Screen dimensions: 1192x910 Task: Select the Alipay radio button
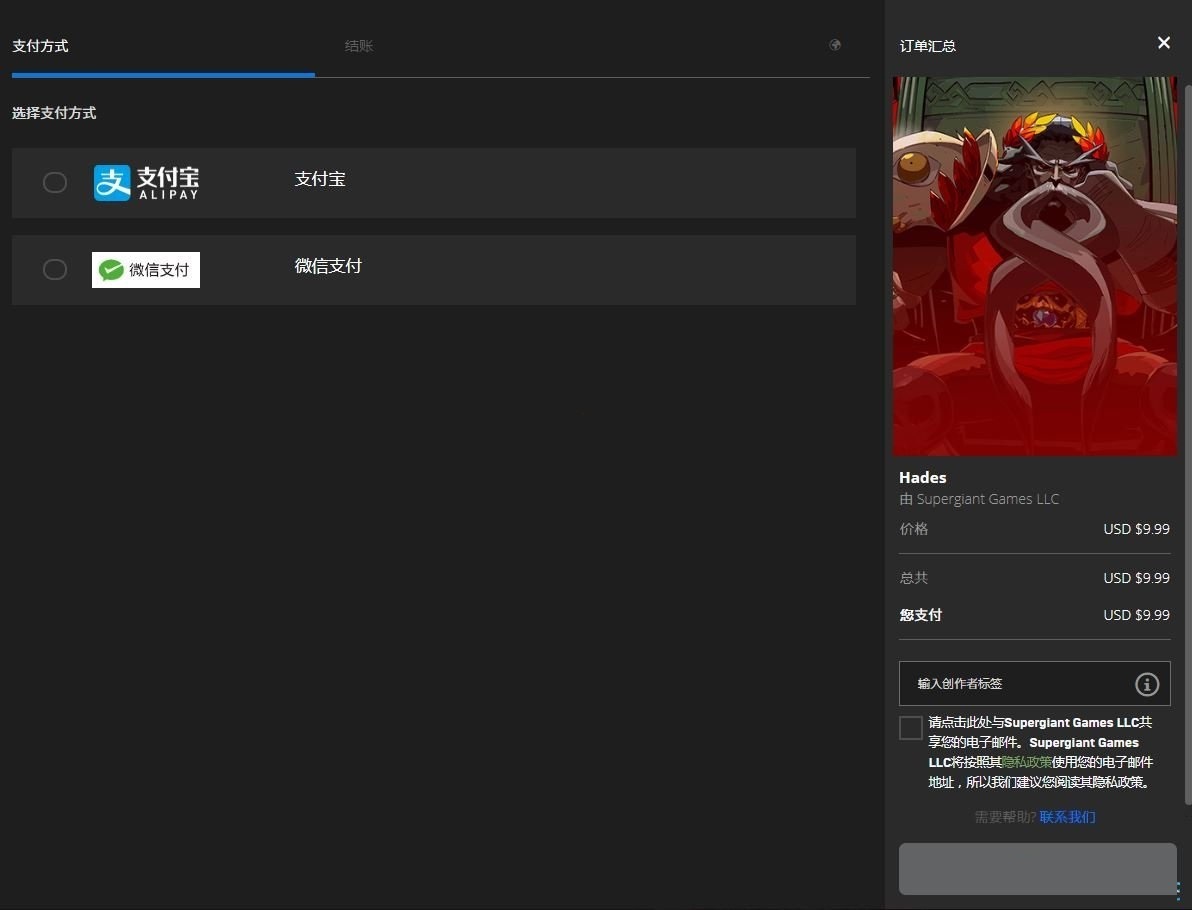tap(55, 182)
